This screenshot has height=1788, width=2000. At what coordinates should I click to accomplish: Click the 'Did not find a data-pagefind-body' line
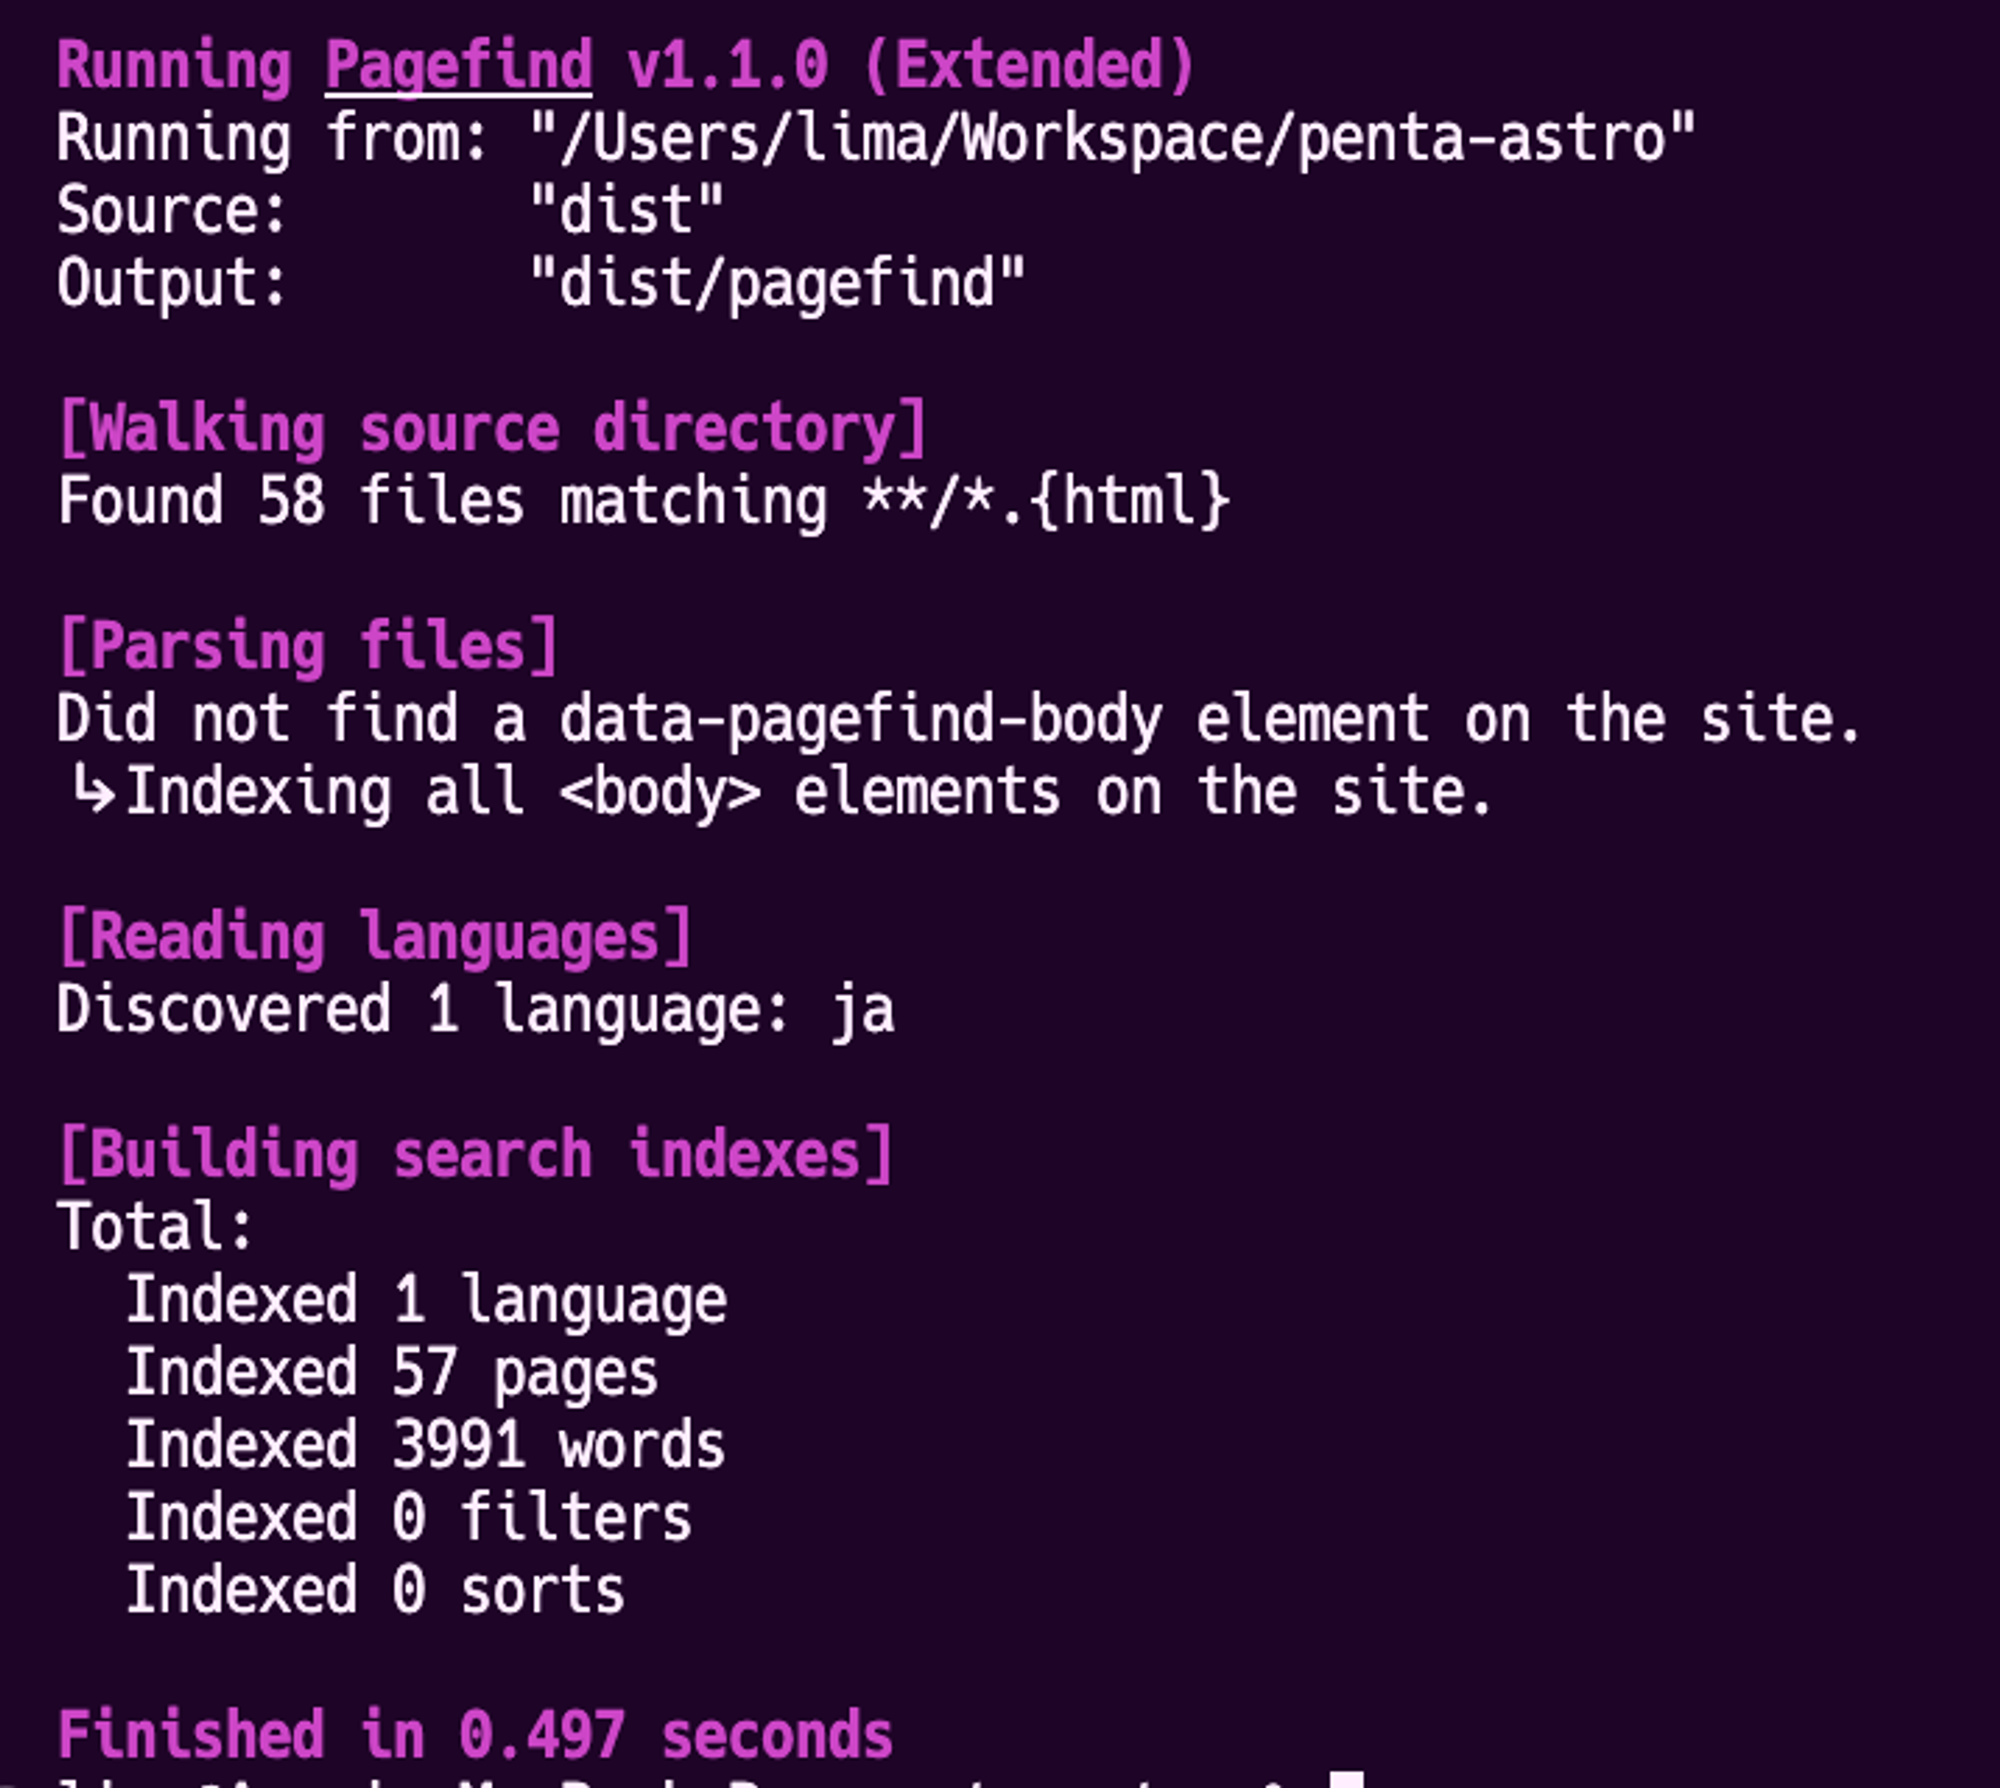pyautogui.click(x=960, y=720)
